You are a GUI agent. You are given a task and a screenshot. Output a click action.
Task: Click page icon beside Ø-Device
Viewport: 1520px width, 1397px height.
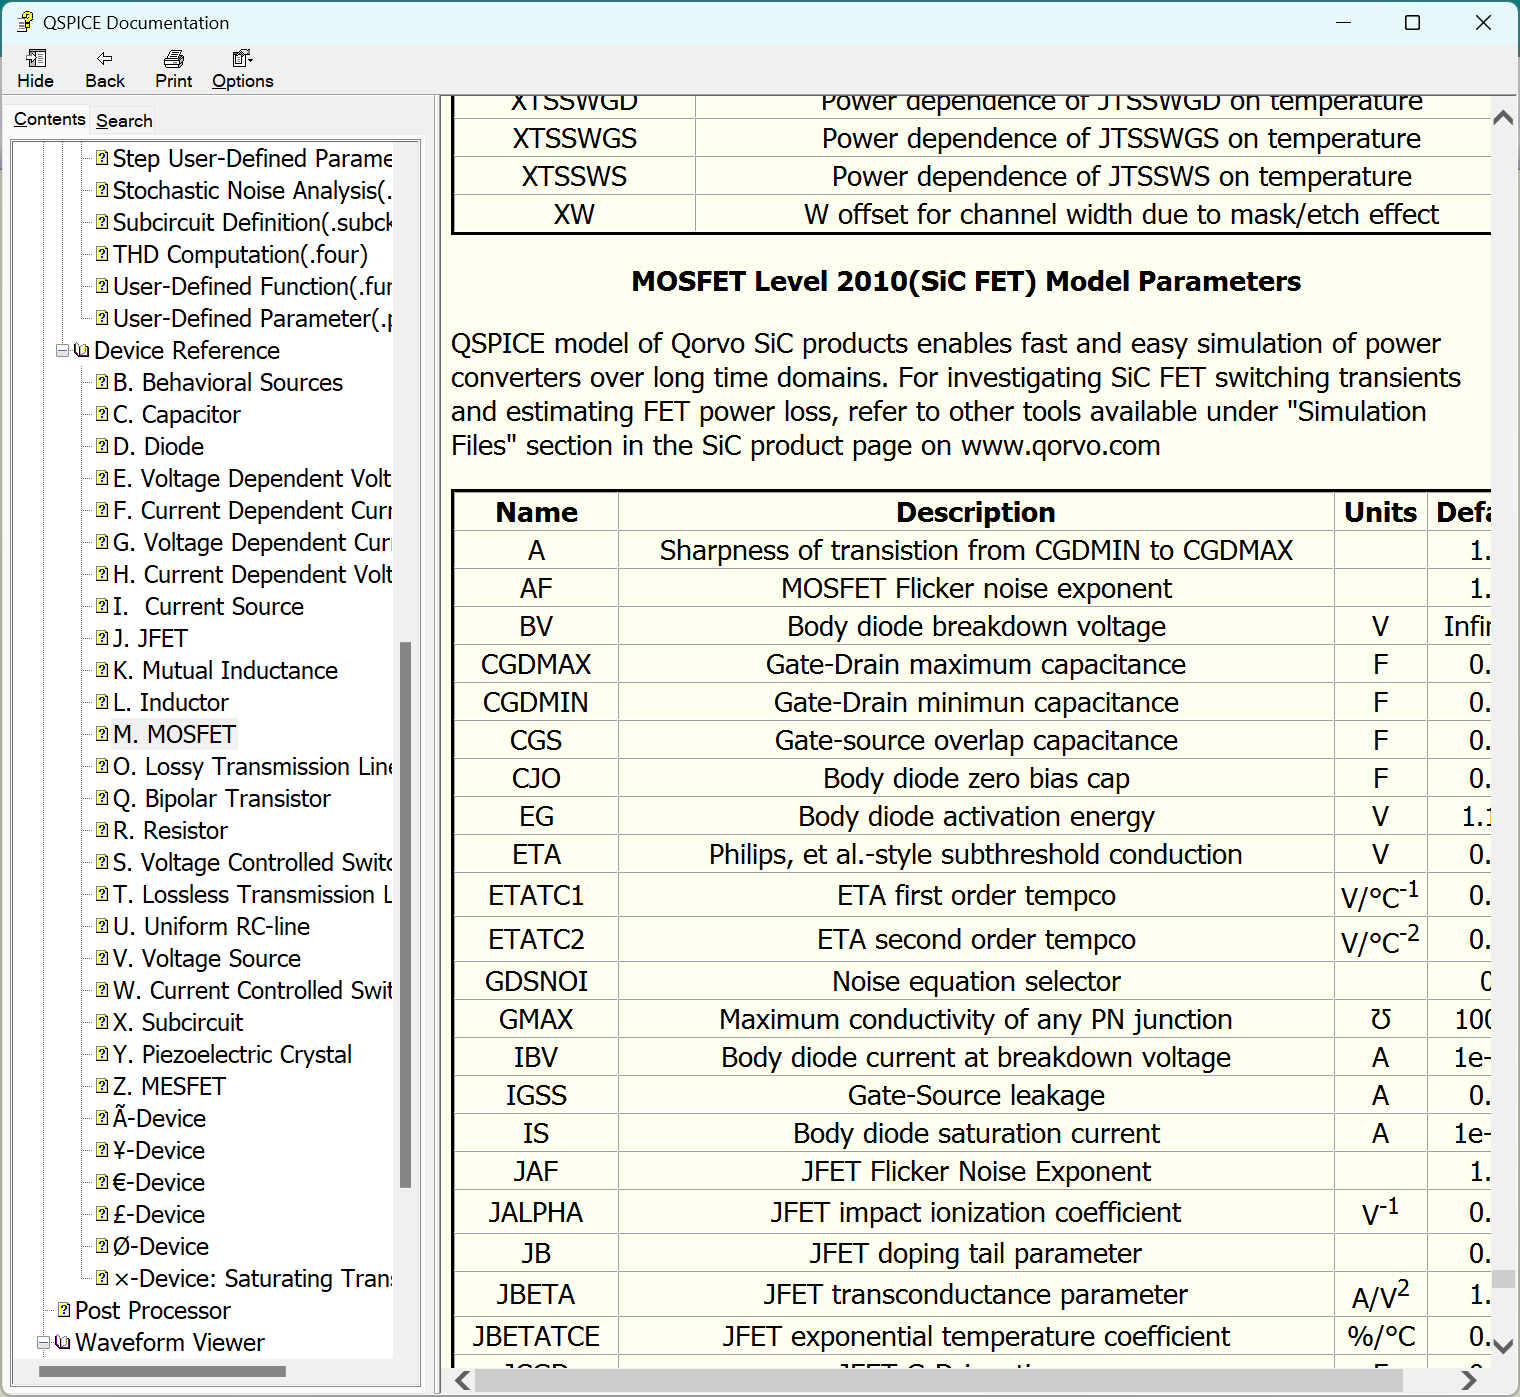point(102,1247)
